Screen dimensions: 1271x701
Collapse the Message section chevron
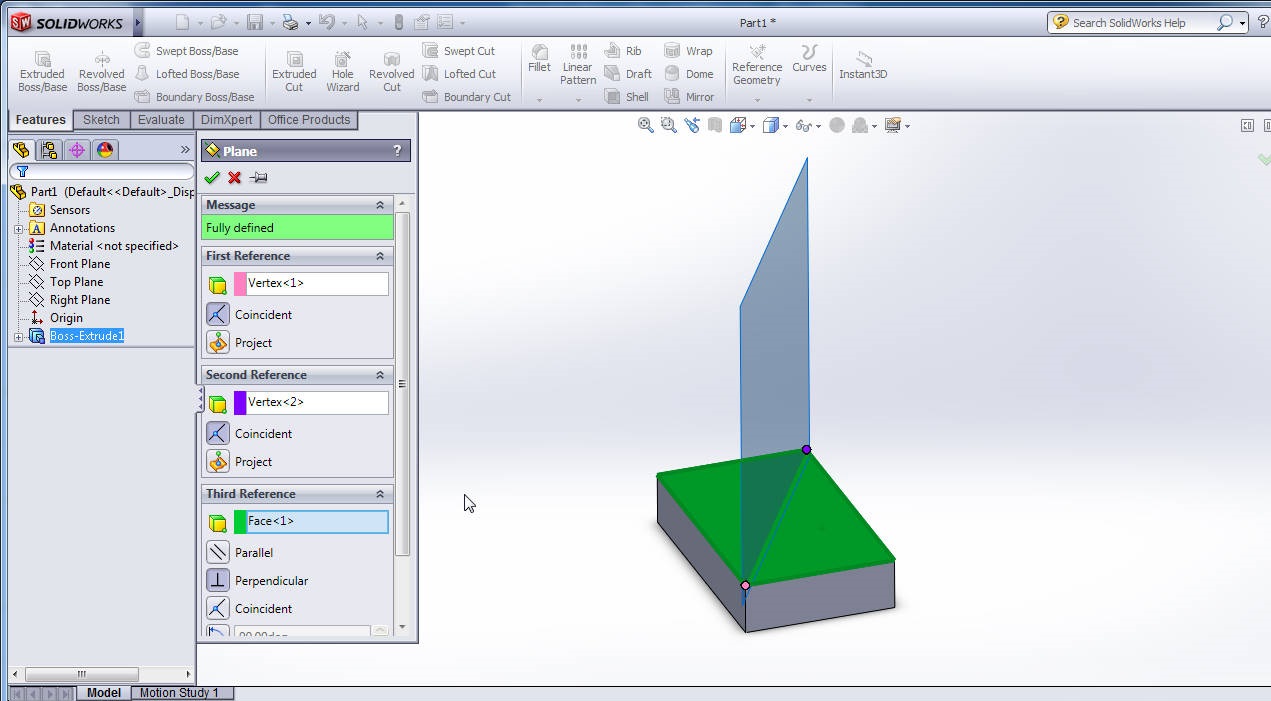380,205
